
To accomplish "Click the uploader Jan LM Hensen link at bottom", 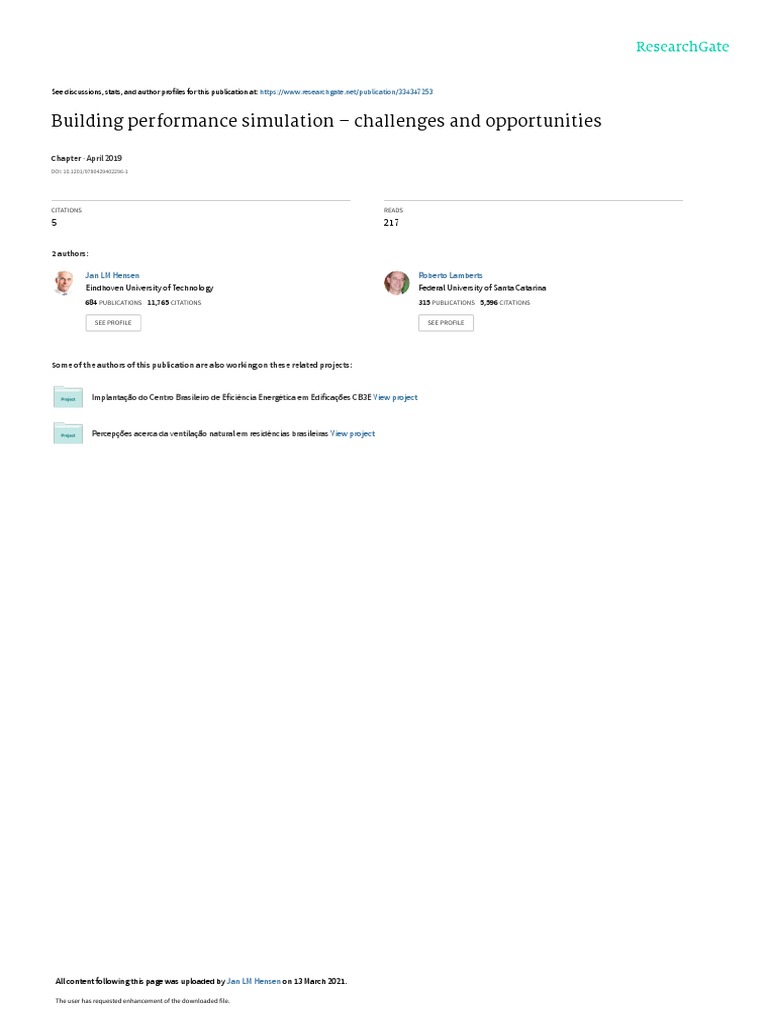I will [x=253, y=981].
